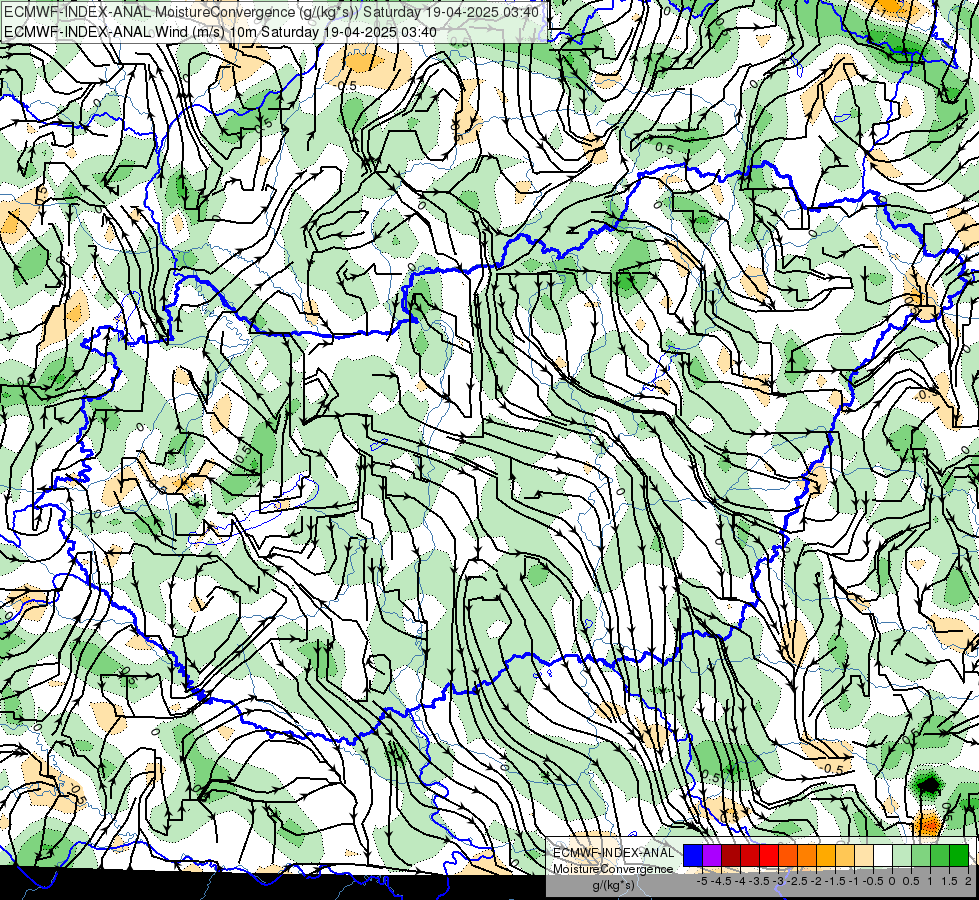Select the -1 tick label on the legend
Screen dimensions: 979x900
tap(854, 881)
